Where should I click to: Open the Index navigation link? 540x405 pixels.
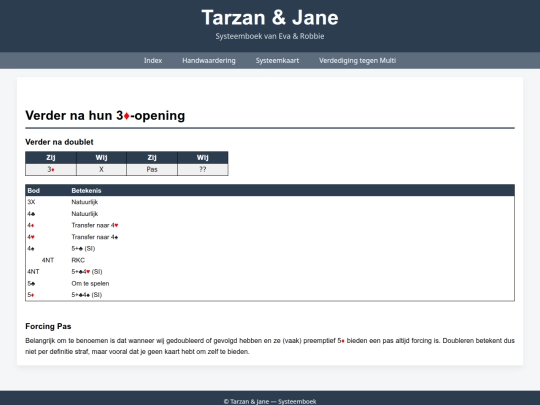click(x=153, y=61)
